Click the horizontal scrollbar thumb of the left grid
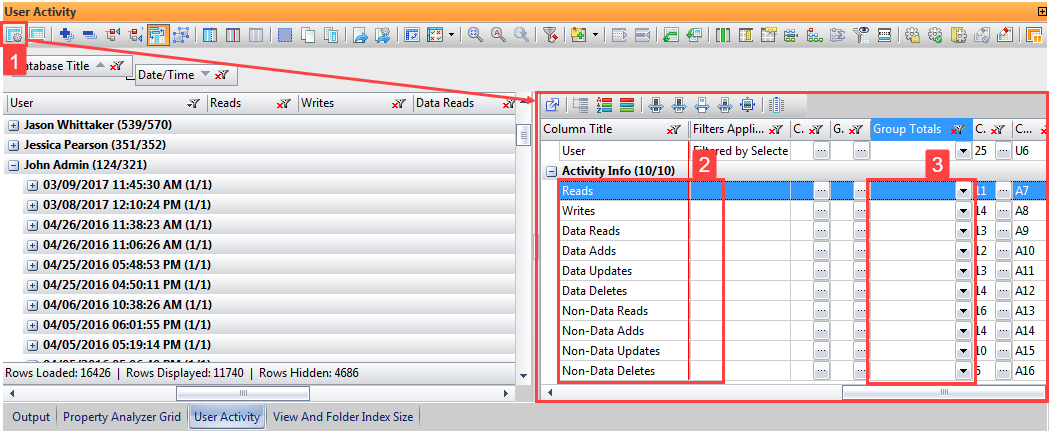This screenshot has width=1049, height=433. click(243, 393)
